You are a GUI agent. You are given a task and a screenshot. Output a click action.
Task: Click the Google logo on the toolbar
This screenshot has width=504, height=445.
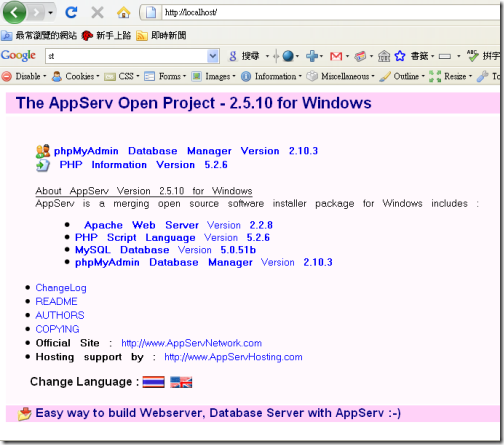(x=18, y=56)
